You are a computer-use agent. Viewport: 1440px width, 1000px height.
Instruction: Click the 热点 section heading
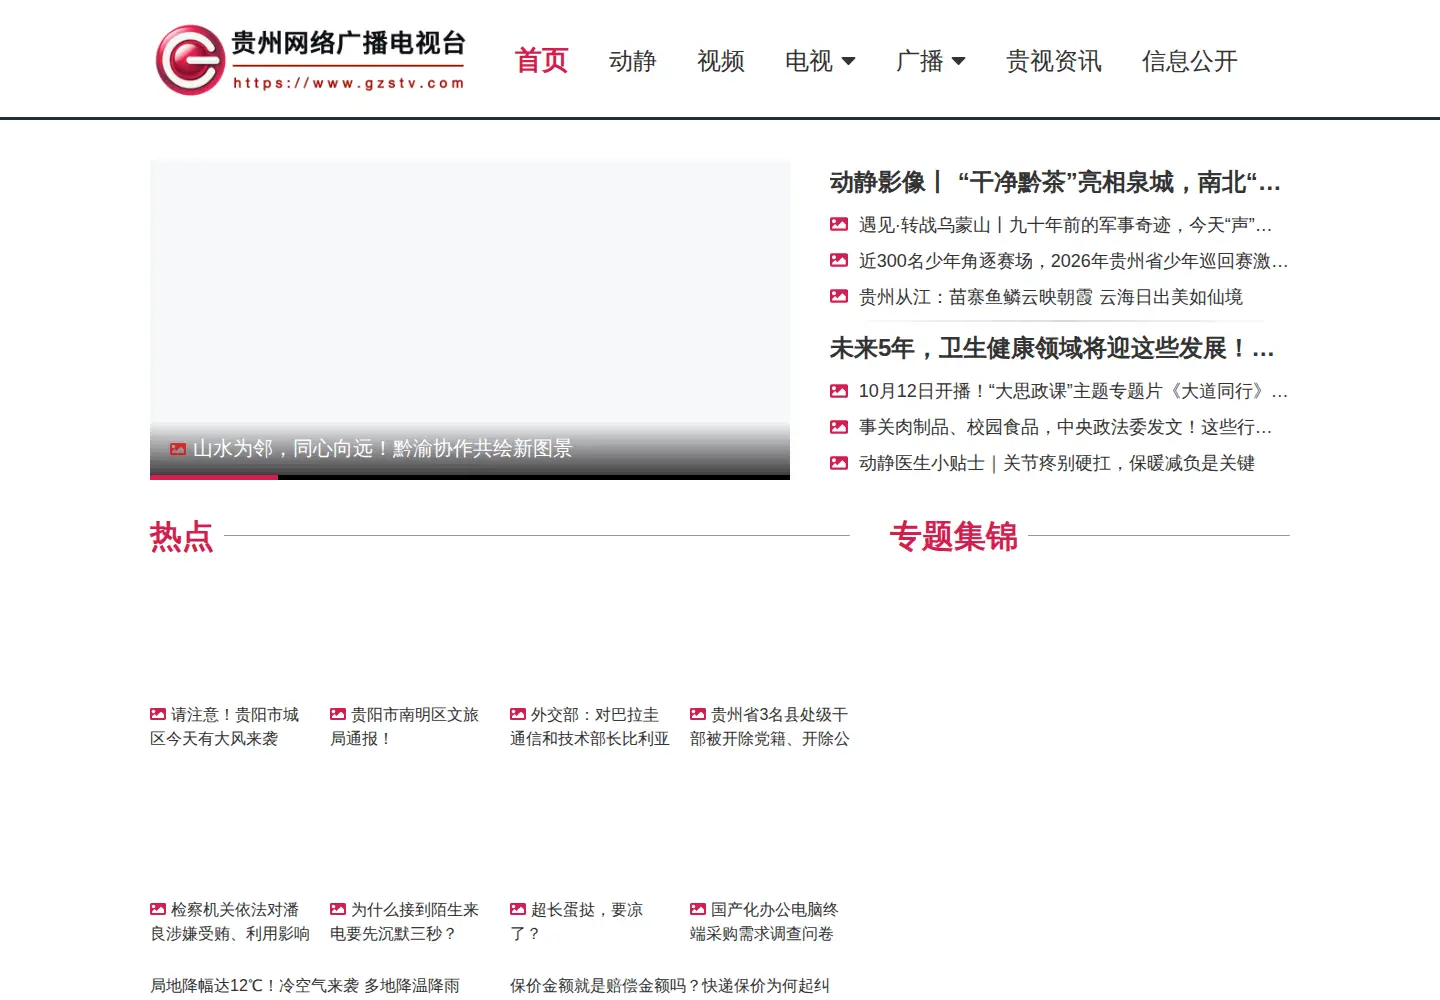pos(181,537)
